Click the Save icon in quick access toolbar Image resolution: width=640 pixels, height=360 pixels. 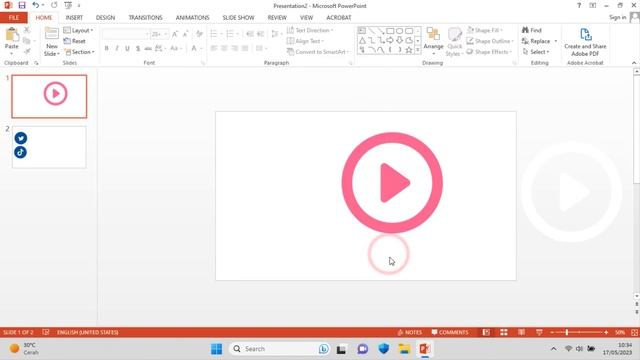pyautogui.click(x=22, y=5)
